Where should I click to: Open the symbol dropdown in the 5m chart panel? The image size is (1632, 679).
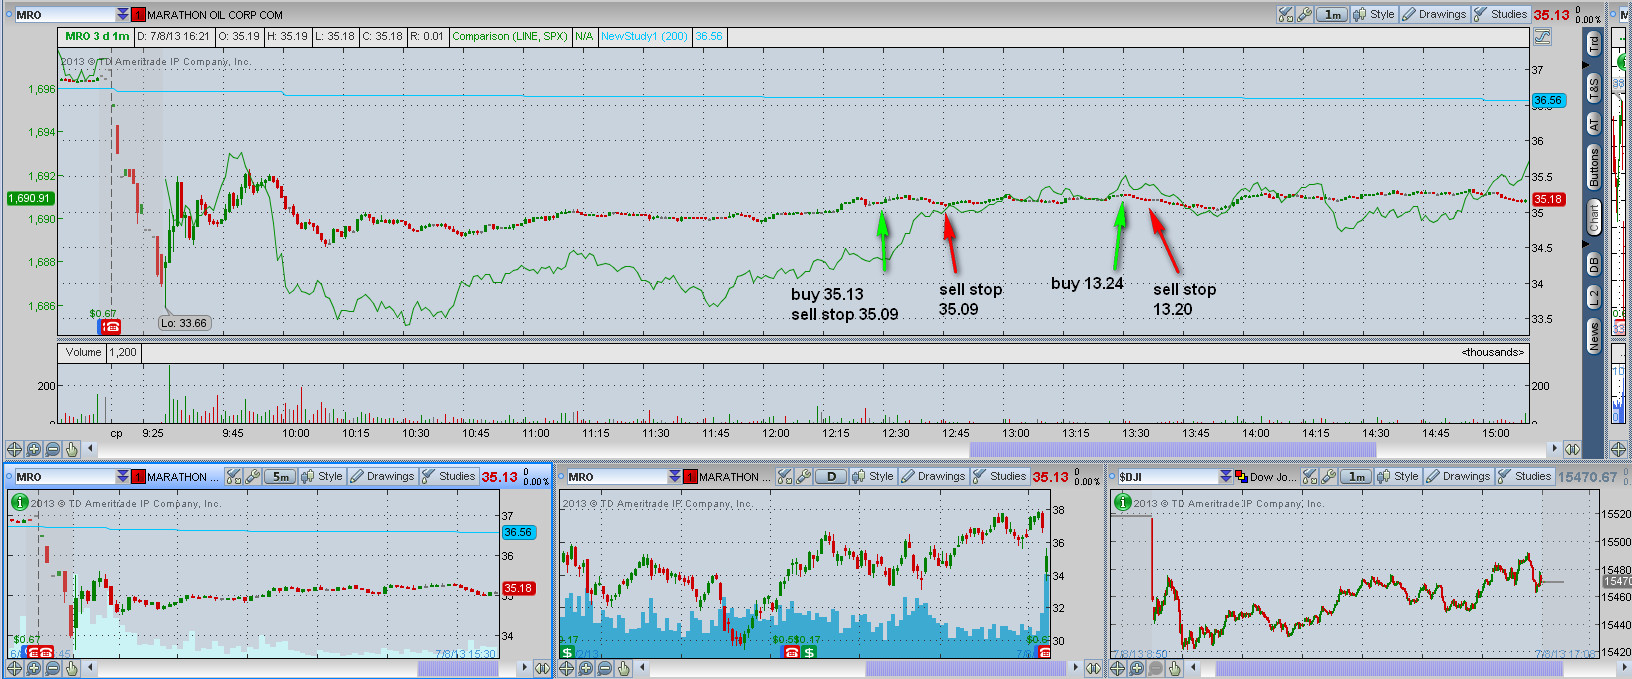pyautogui.click(x=123, y=477)
